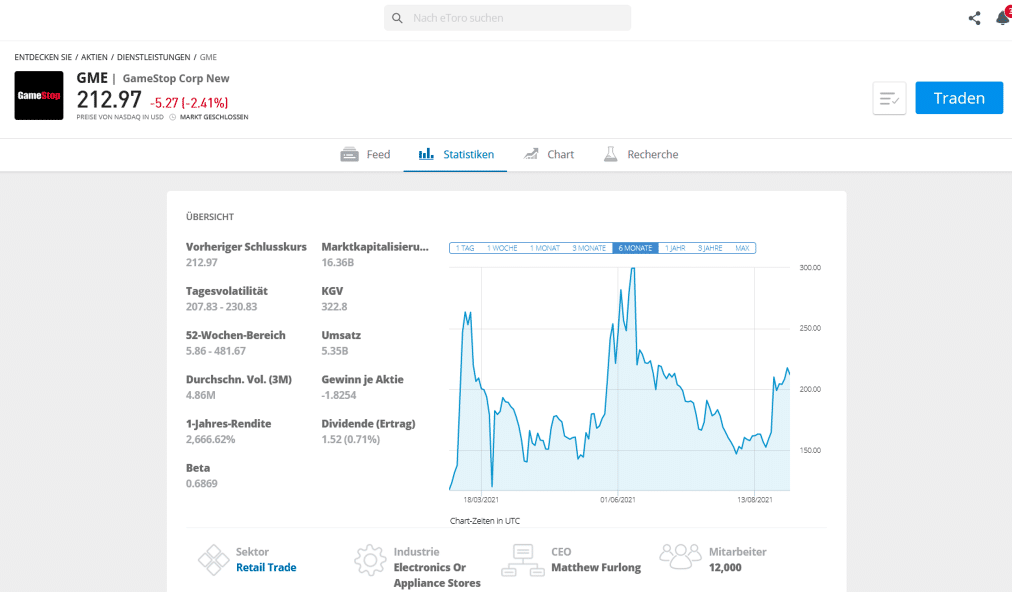Click Gewinn je Aktie value -1.8254

[x=339, y=395]
